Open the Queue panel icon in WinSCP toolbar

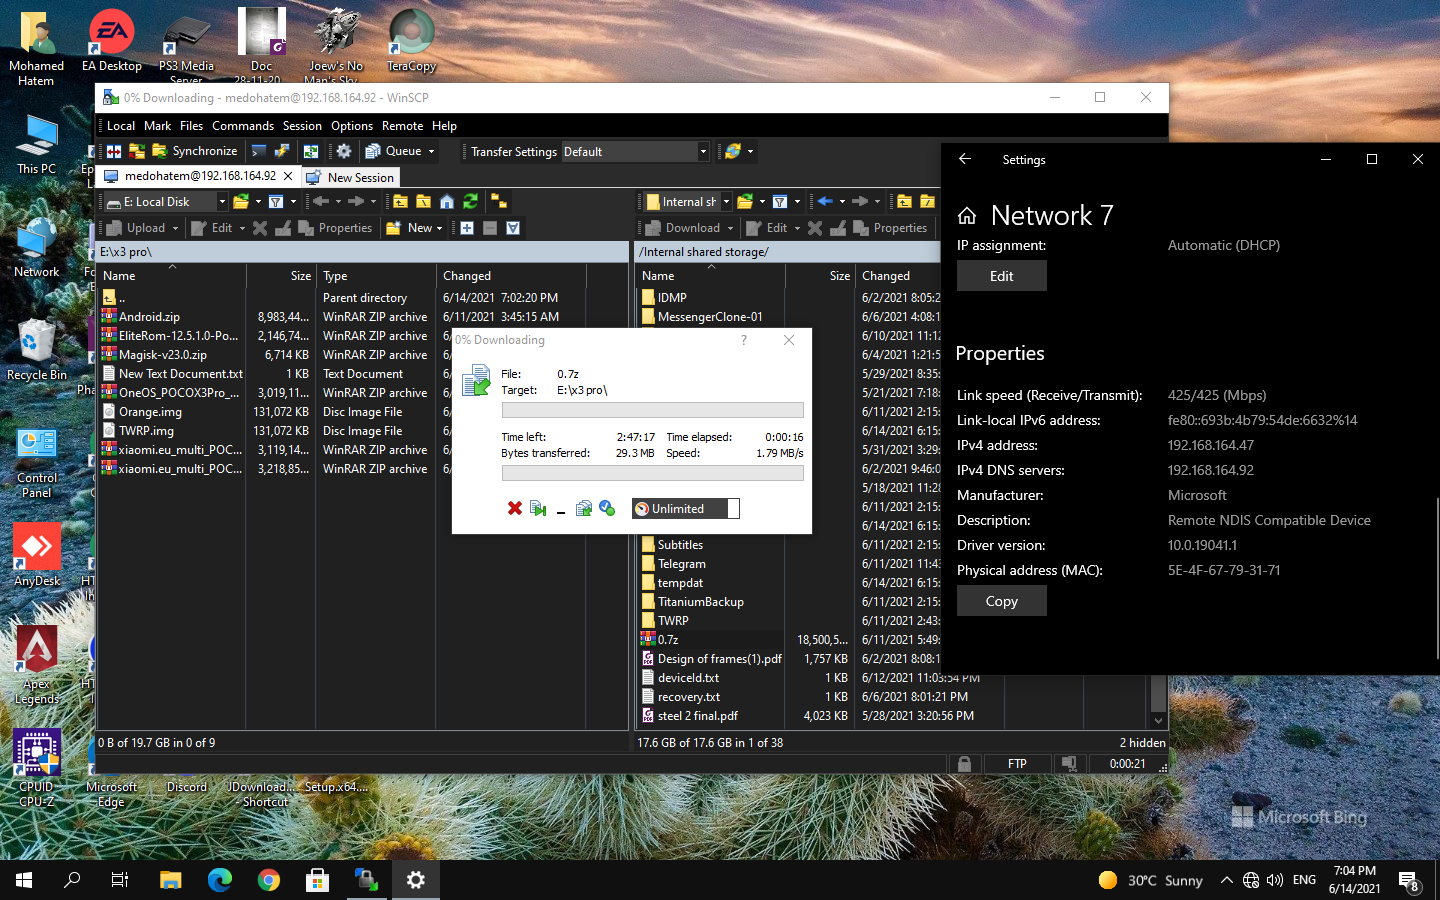pos(373,150)
